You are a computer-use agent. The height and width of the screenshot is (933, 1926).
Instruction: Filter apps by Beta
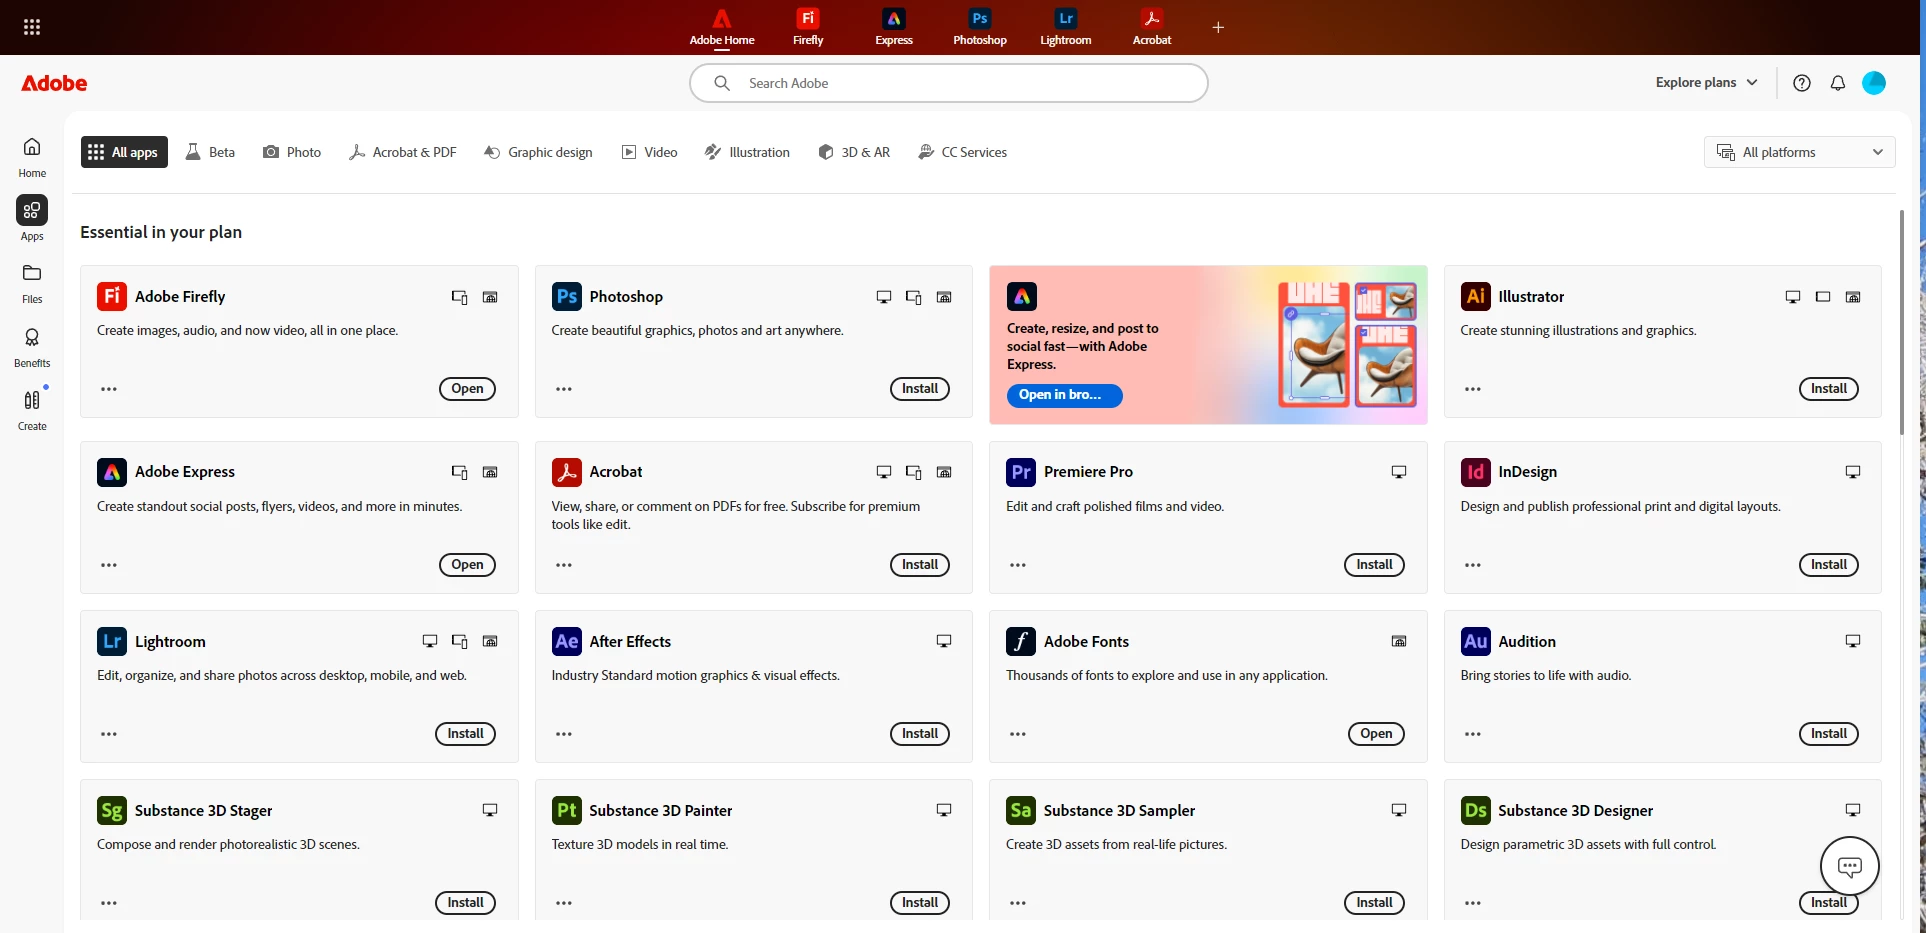click(211, 152)
